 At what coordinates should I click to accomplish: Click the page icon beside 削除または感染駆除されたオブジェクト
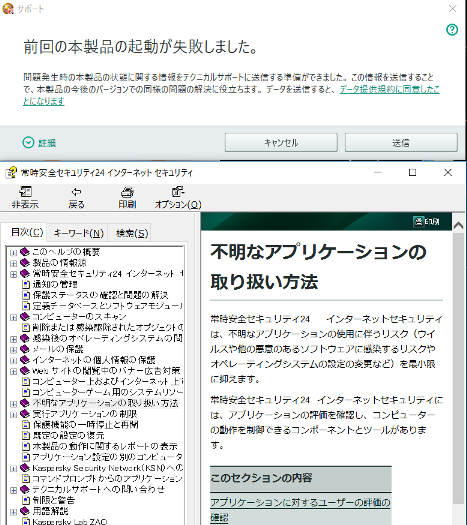click(26, 327)
